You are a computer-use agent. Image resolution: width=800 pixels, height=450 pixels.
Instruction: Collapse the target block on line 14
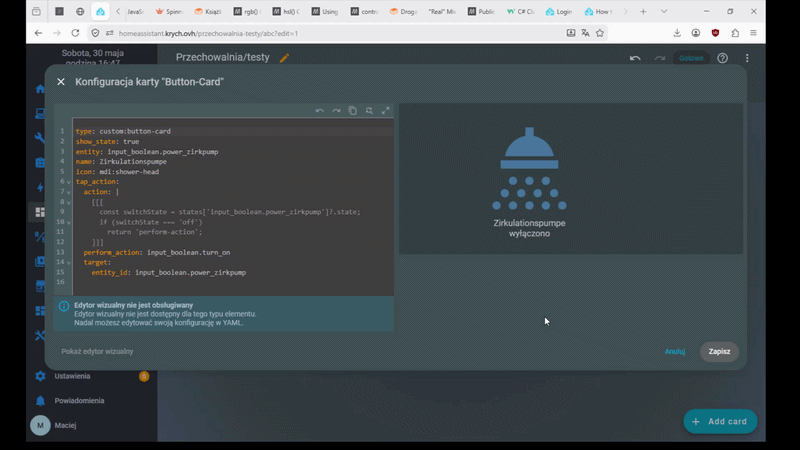click(69, 263)
